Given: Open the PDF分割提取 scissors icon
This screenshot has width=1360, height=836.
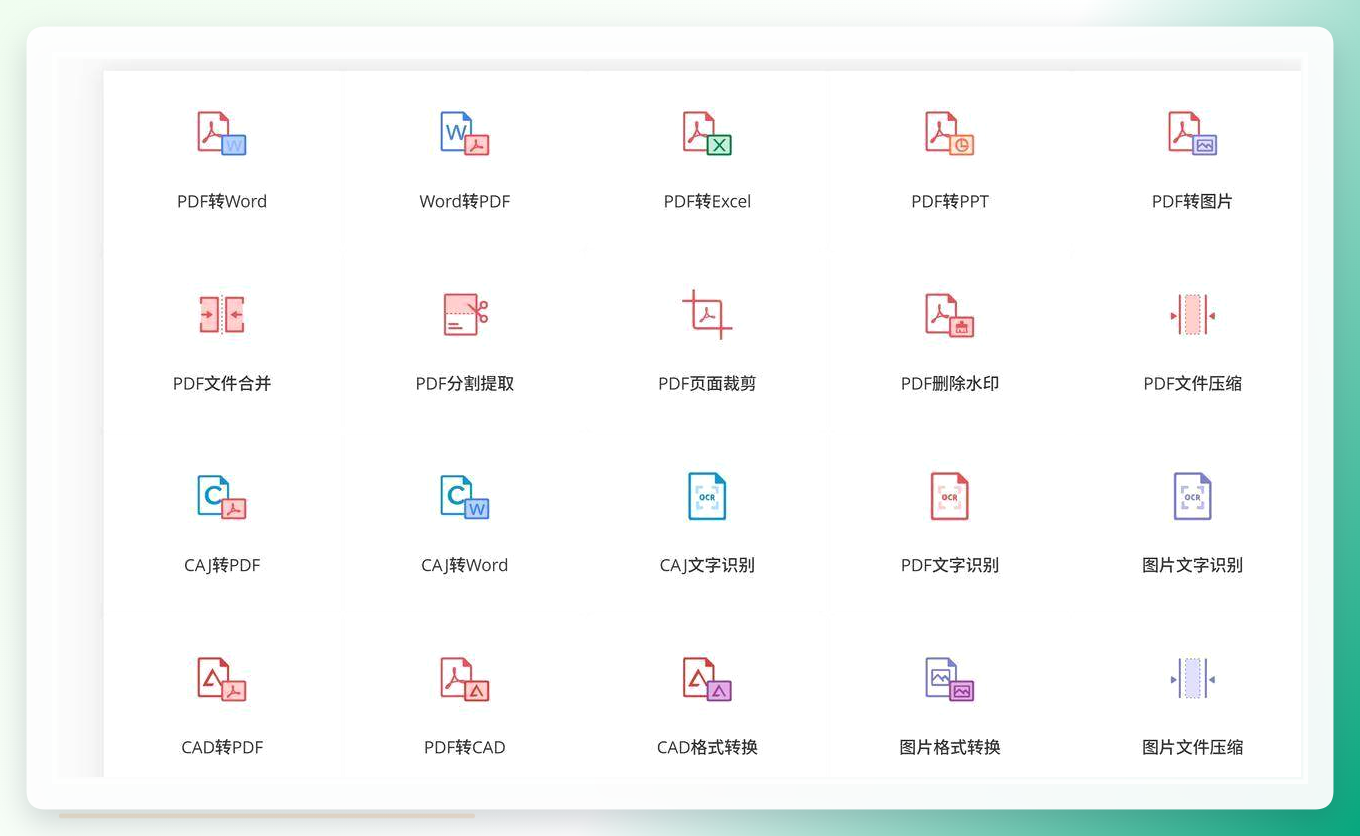Looking at the screenshot, I should (465, 315).
